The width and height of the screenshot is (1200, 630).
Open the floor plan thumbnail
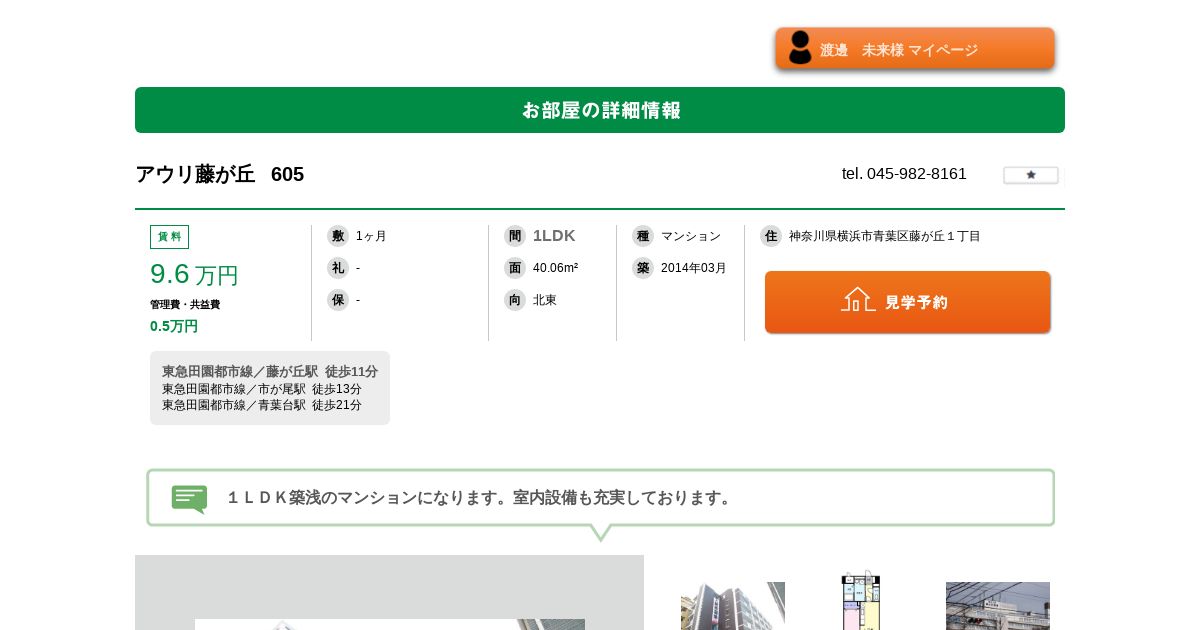tap(861, 600)
